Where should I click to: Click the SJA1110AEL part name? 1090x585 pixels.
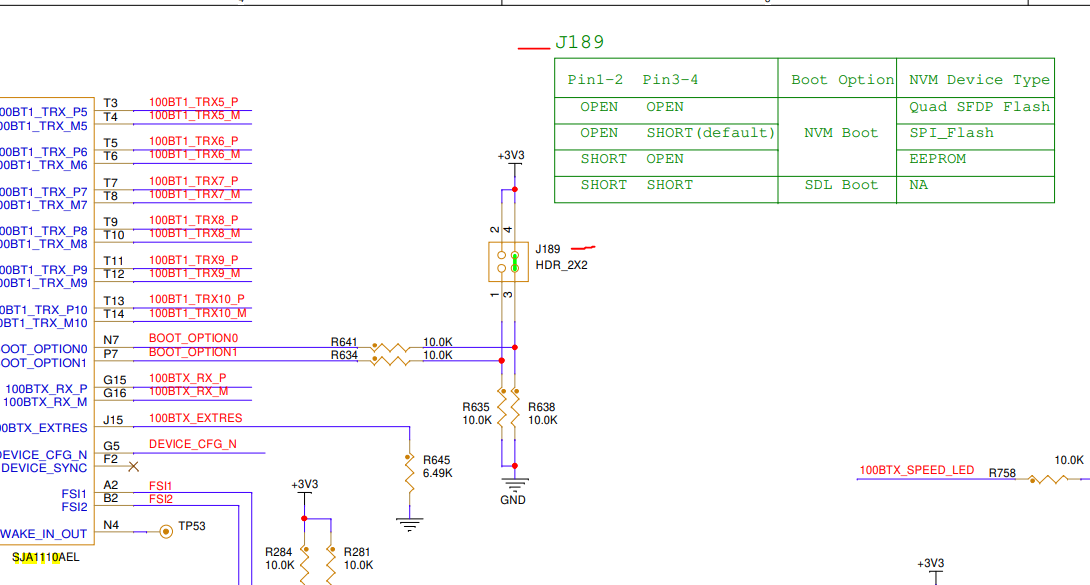pyautogui.click(x=46, y=557)
